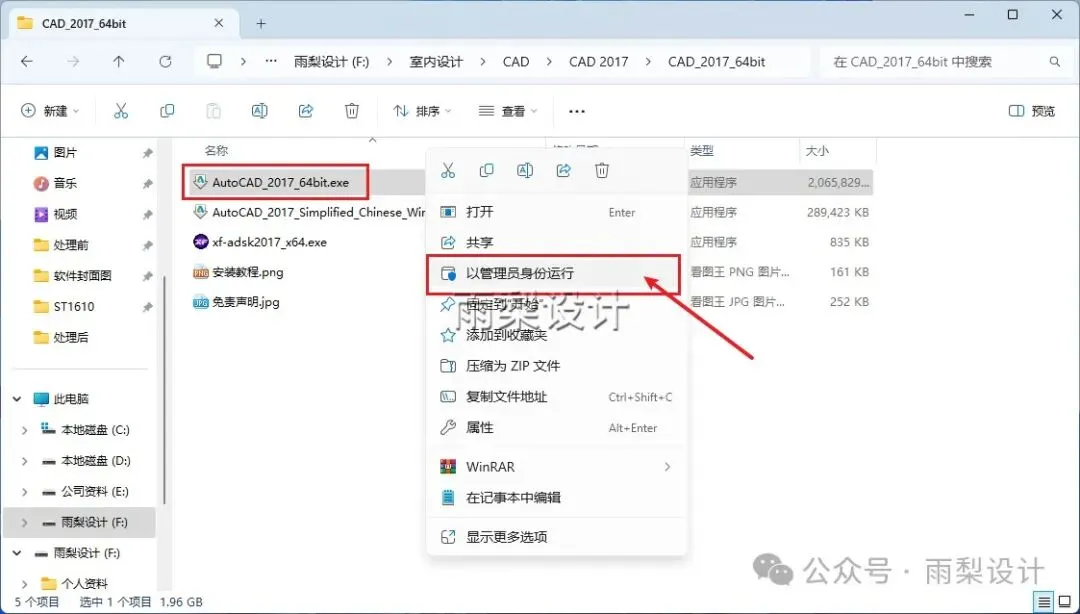Choose 压缩为 ZIP 文件
The width and height of the screenshot is (1080, 614).
[x=556, y=366]
